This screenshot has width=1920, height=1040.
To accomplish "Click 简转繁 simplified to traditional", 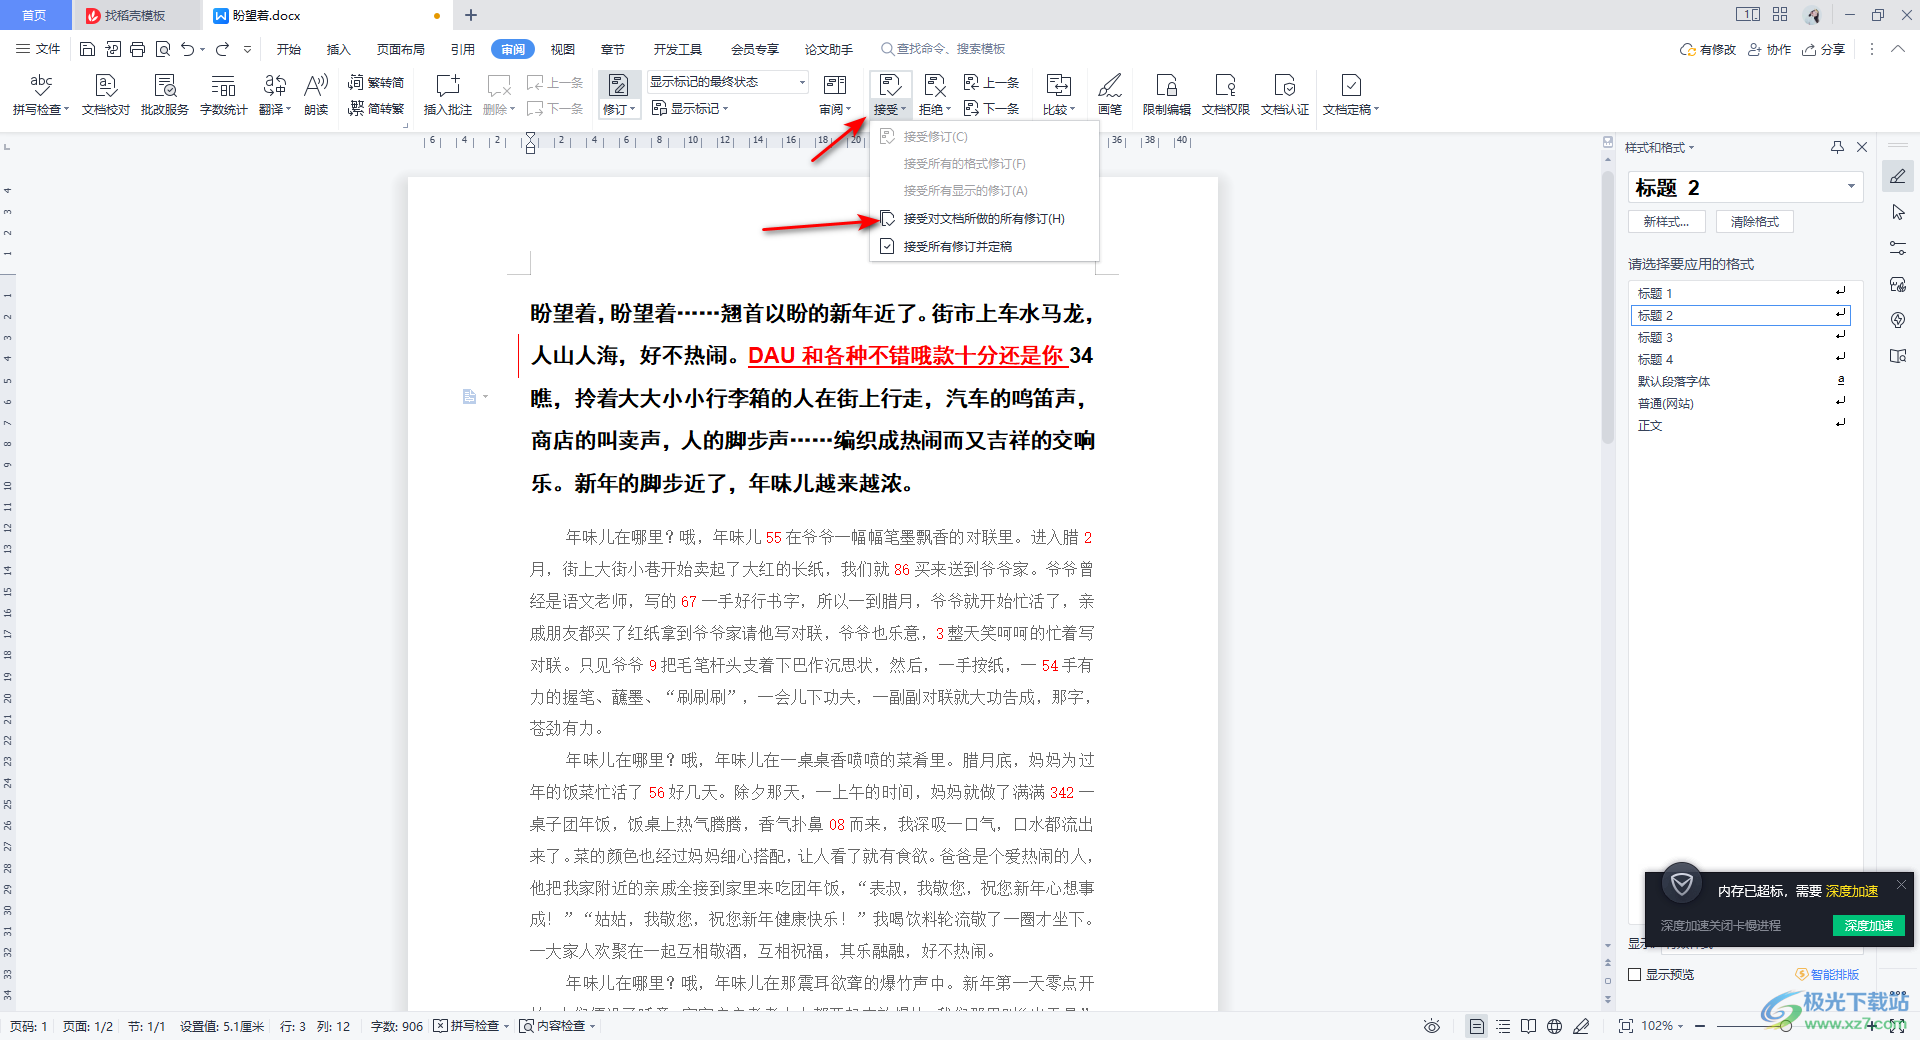I will pos(376,108).
